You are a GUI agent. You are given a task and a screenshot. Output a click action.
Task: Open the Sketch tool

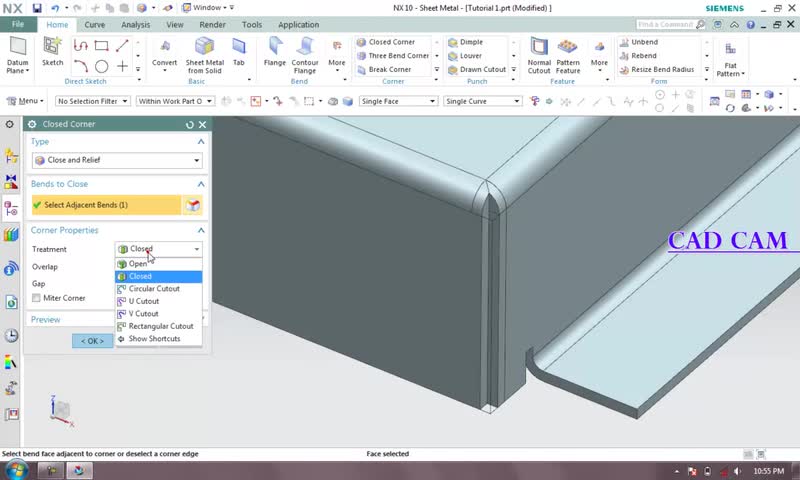(52, 52)
